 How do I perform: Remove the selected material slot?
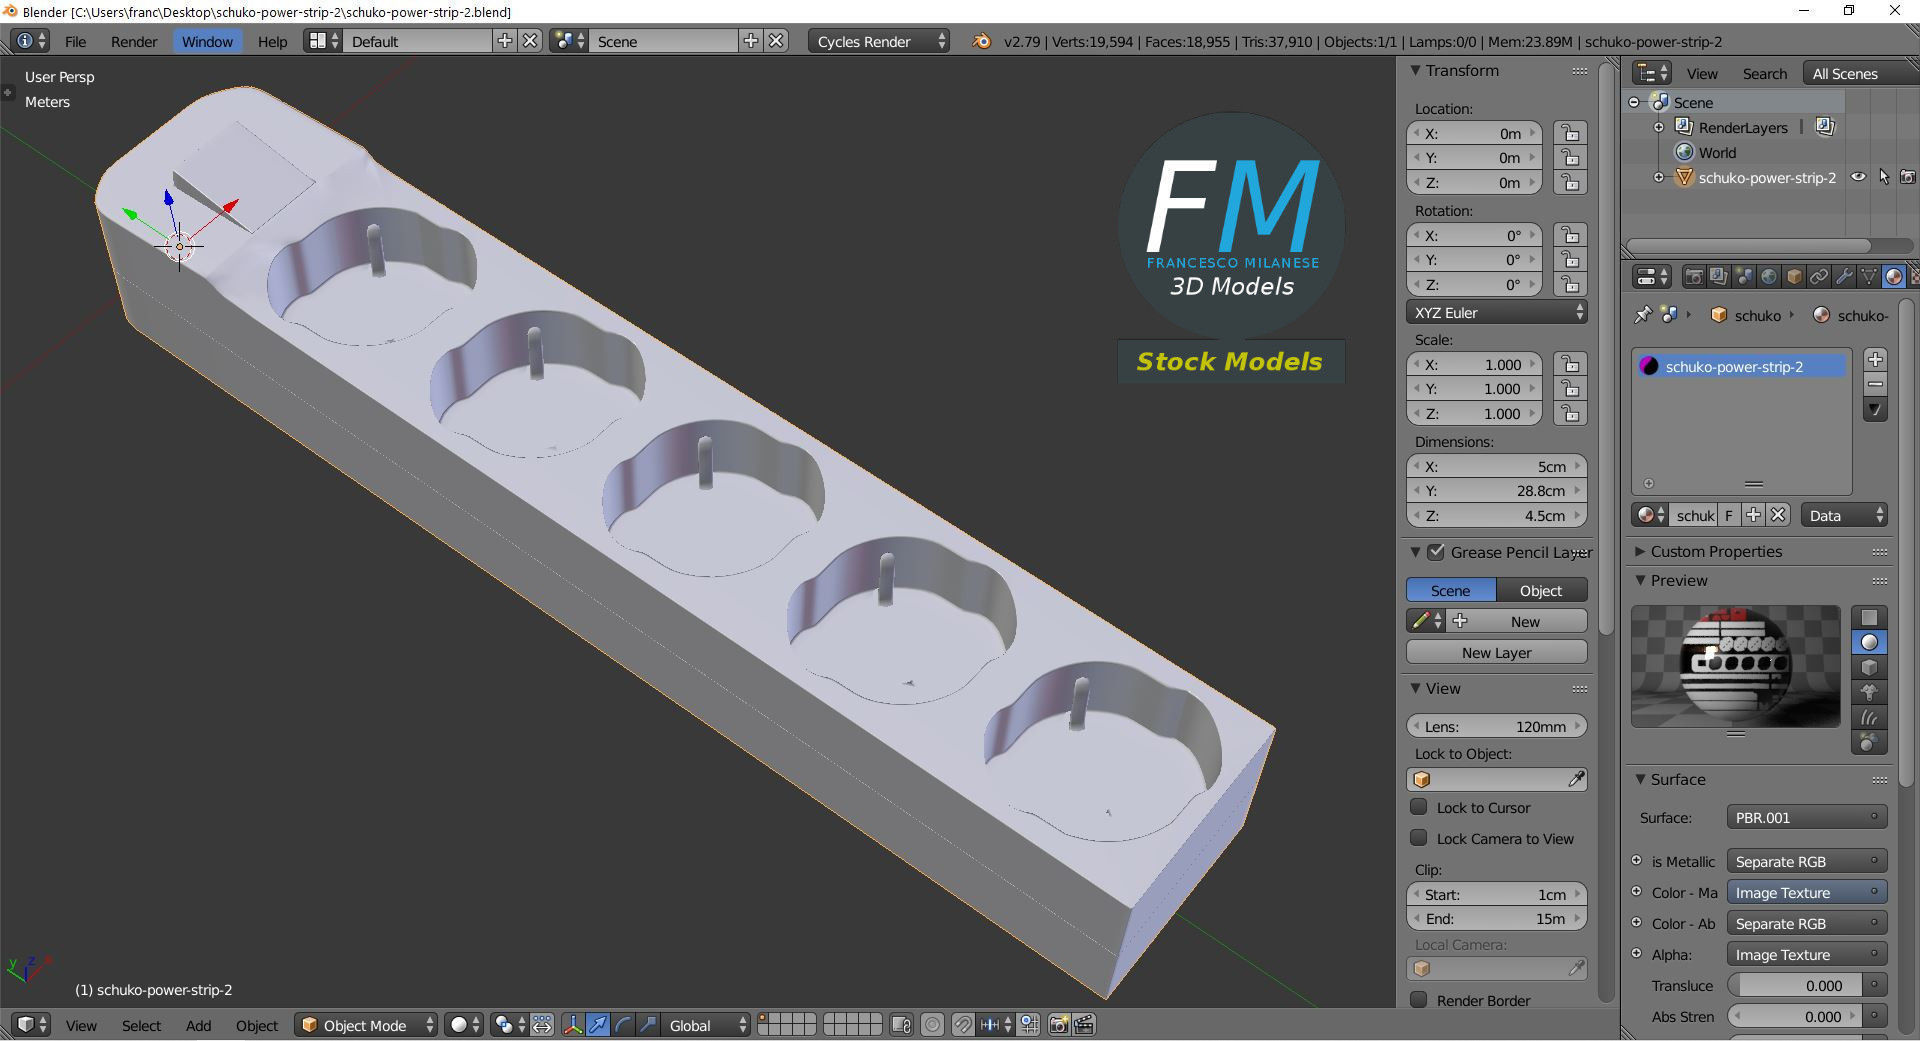click(1876, 385)
